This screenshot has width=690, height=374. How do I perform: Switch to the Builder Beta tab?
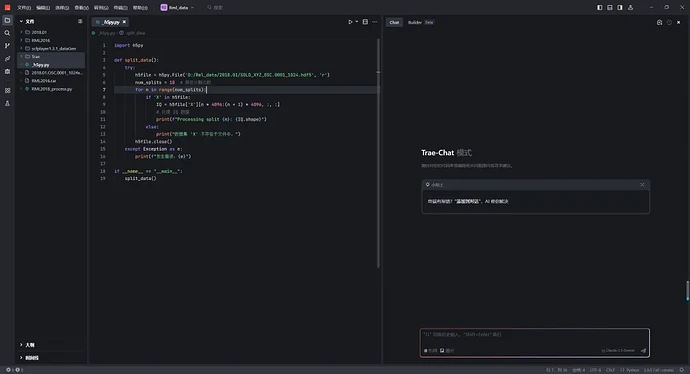click(x=421, y=22)
